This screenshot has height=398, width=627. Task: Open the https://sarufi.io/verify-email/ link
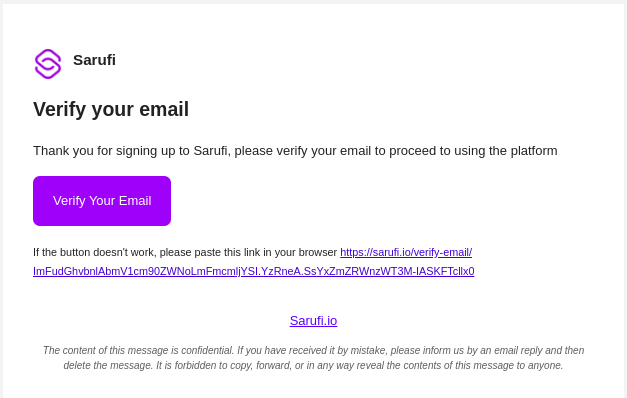click(406, 252)
